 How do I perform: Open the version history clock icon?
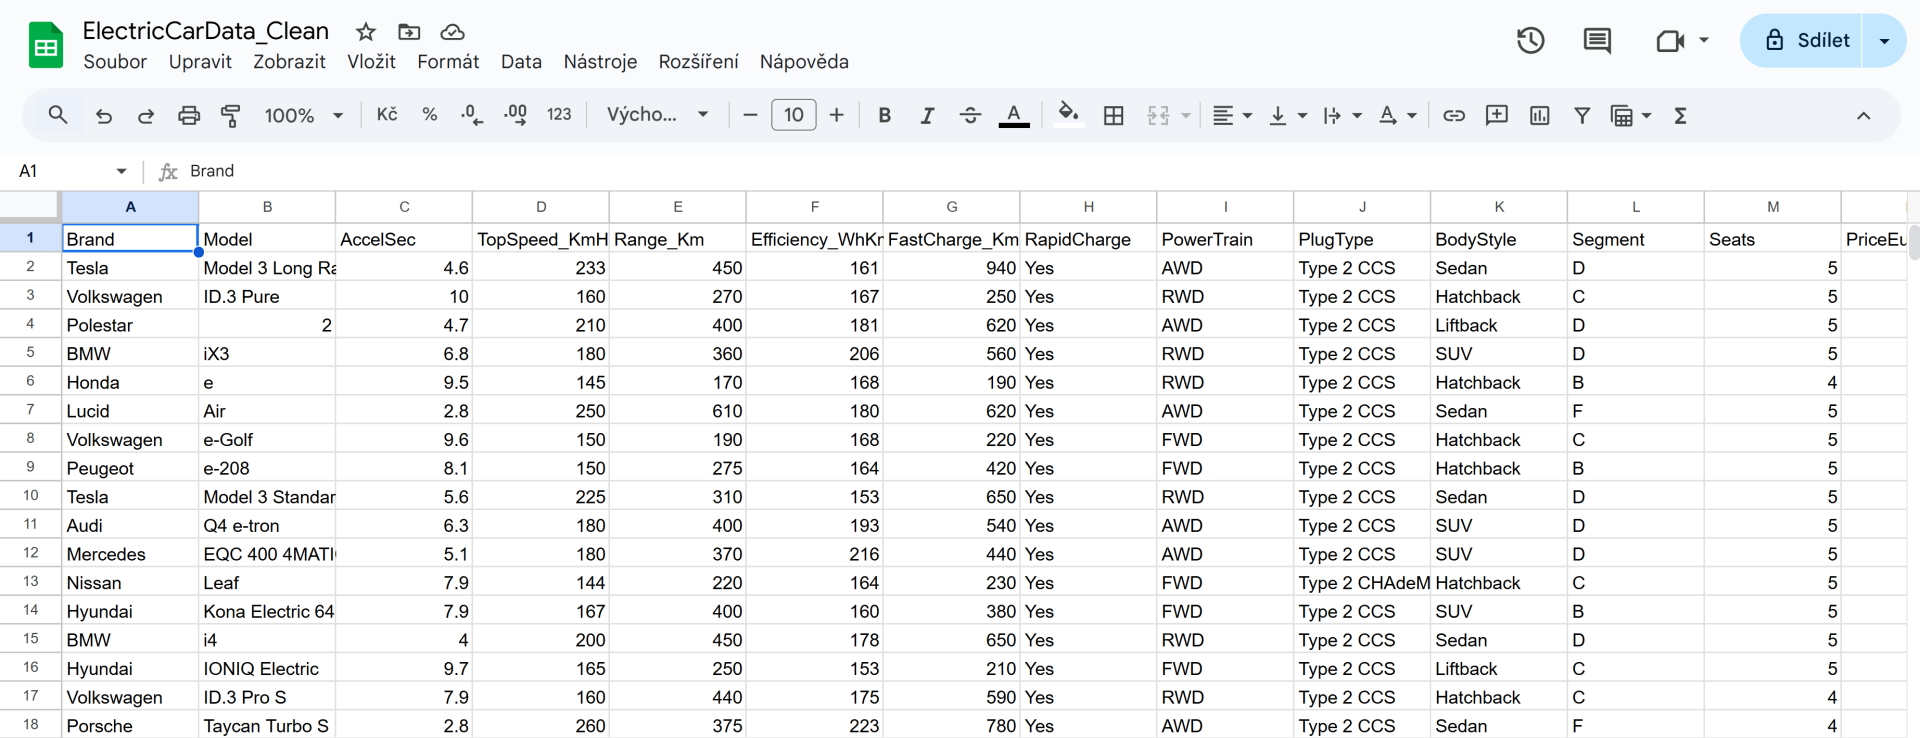pos(1530,40)
